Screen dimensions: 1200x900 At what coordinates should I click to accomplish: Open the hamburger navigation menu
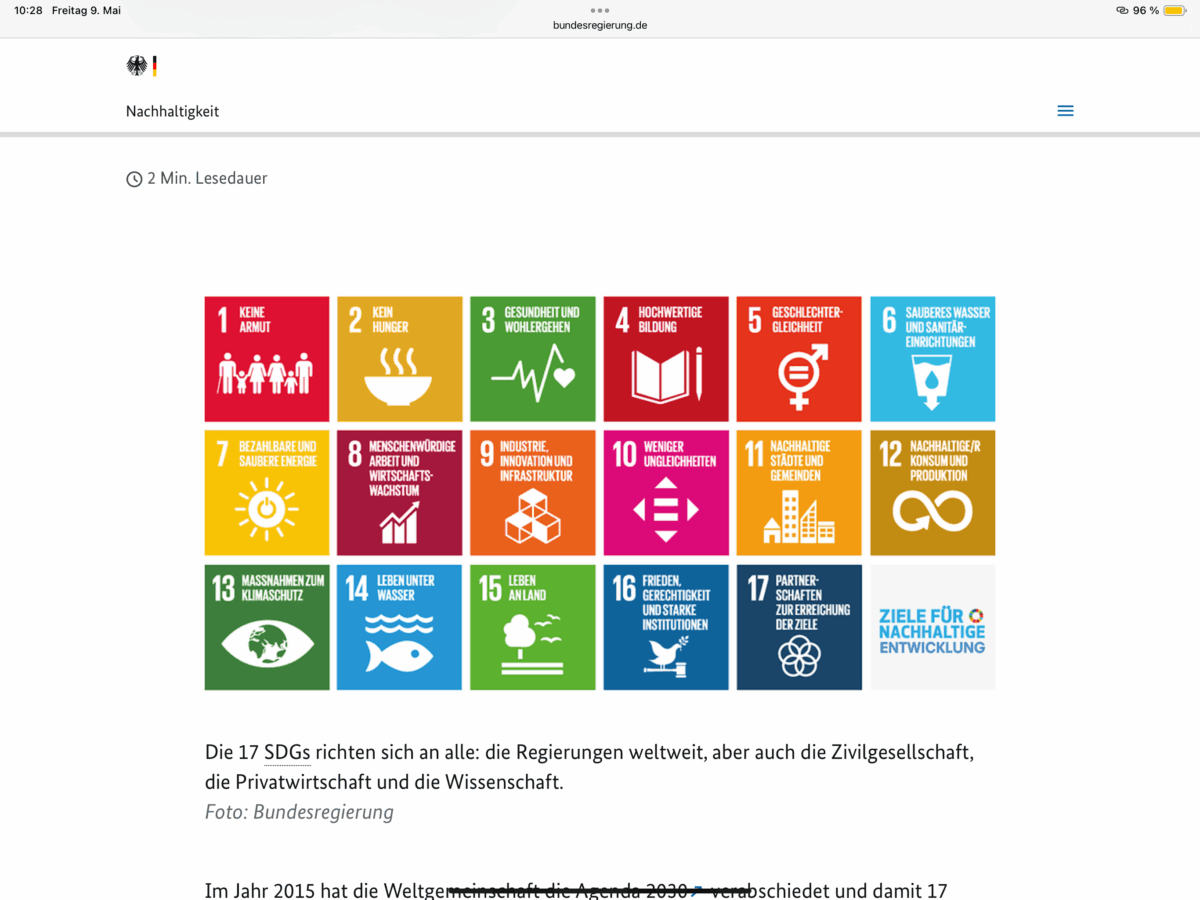pos(1065,111)
